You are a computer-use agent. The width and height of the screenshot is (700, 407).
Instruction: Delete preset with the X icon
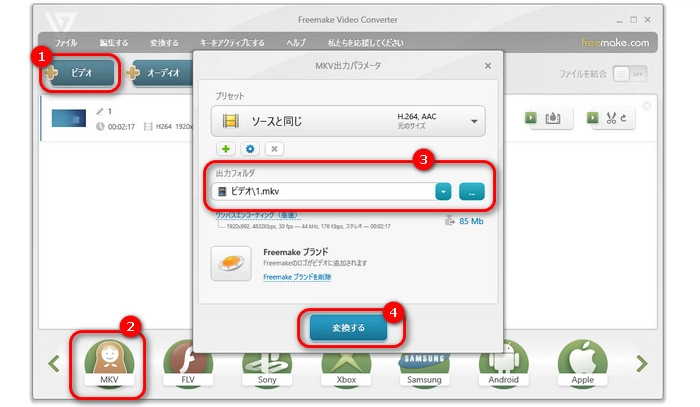click(274, 149)
